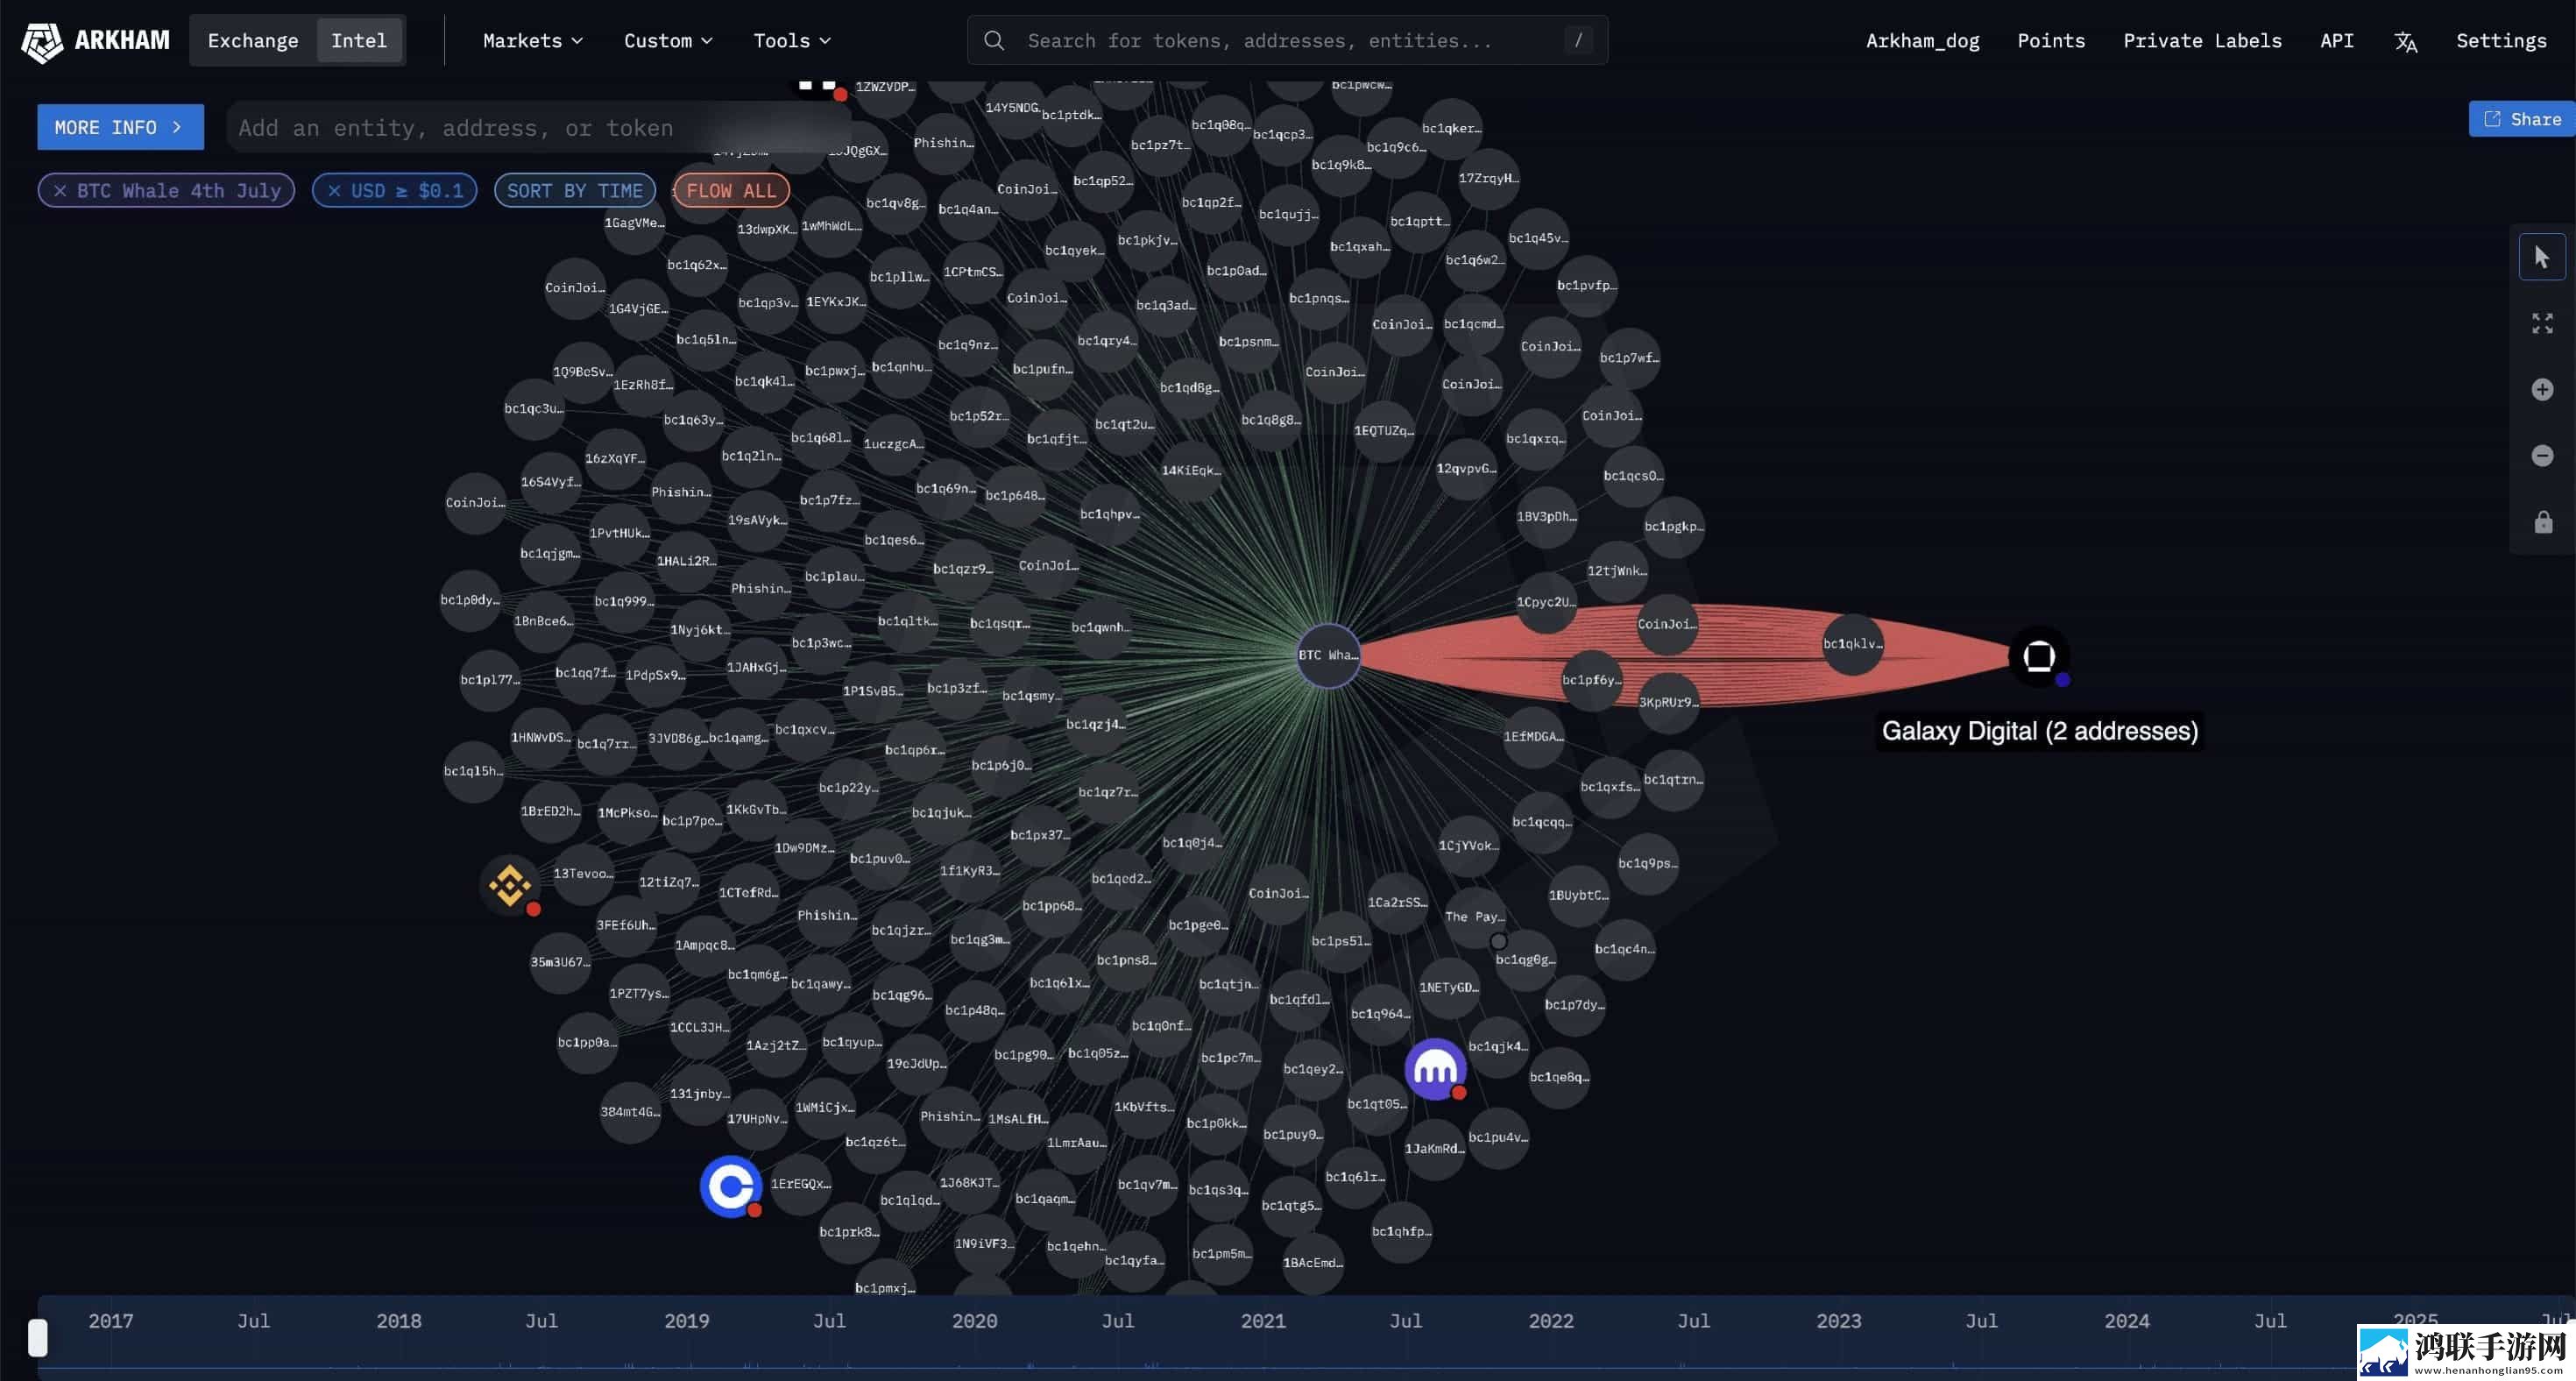2576x1381 pixels.
Task: Toggle SORT BY TIME
Action: click(574, 191)
